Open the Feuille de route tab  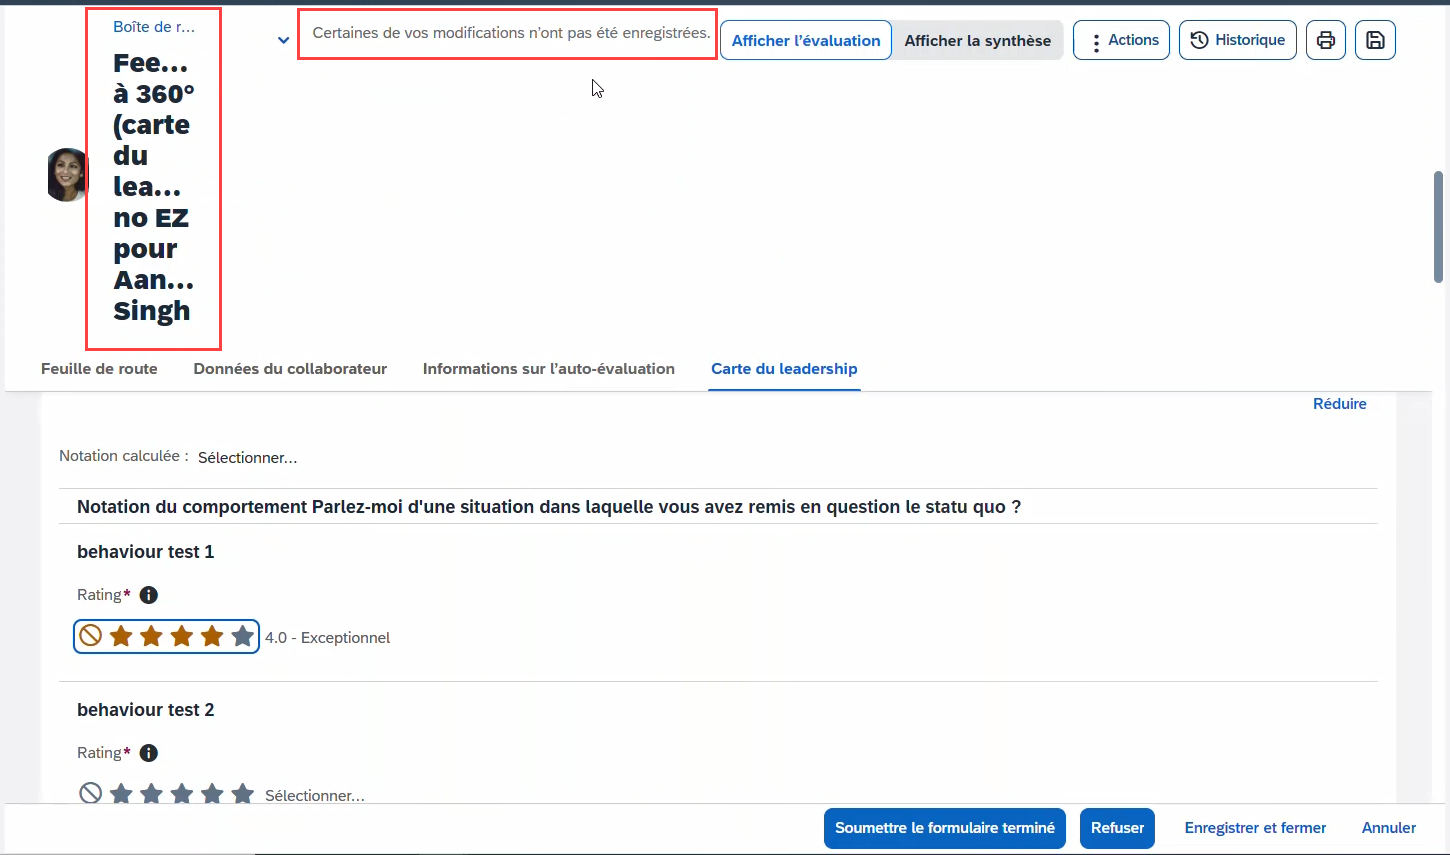click(x=99, y=369)
